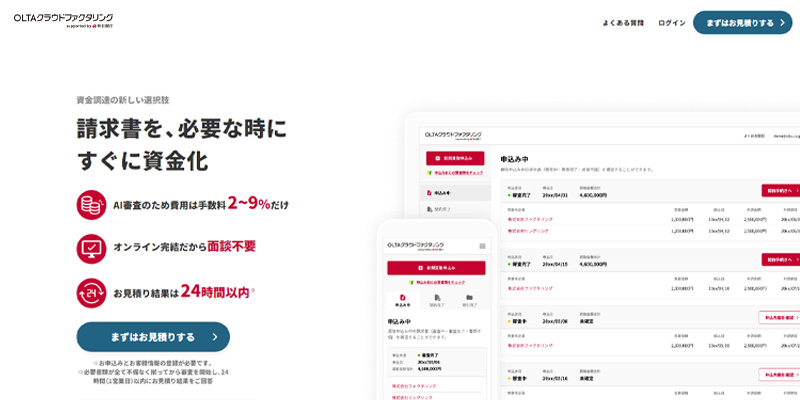Click the large まずはお見積りする button below features

coord(153,337)
